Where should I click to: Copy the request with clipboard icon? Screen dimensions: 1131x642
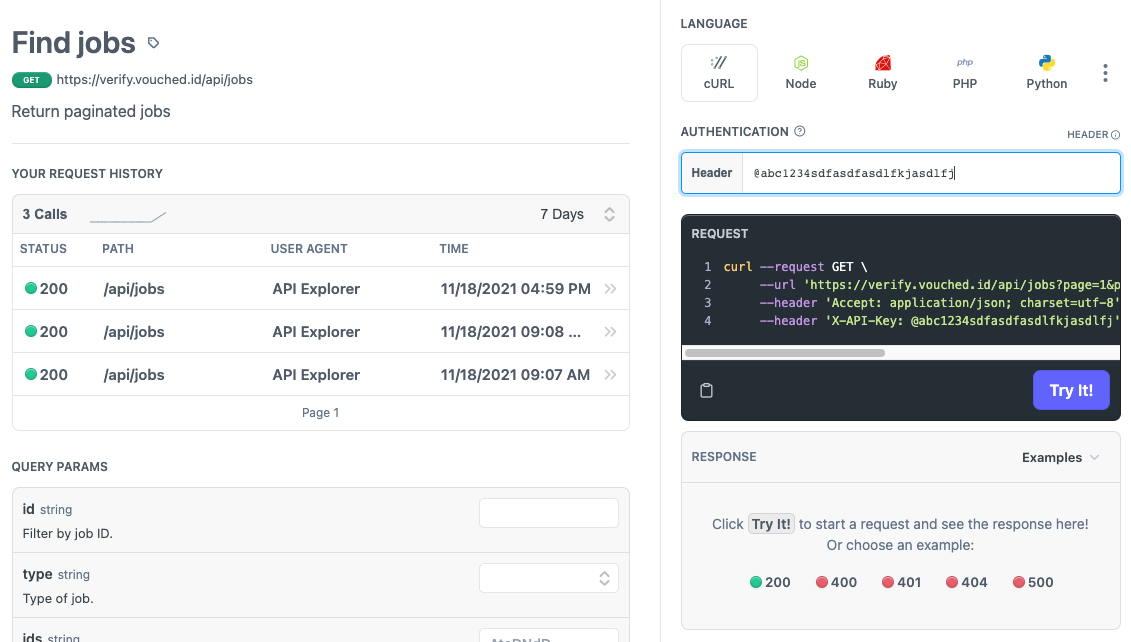[x=706, y=390]
